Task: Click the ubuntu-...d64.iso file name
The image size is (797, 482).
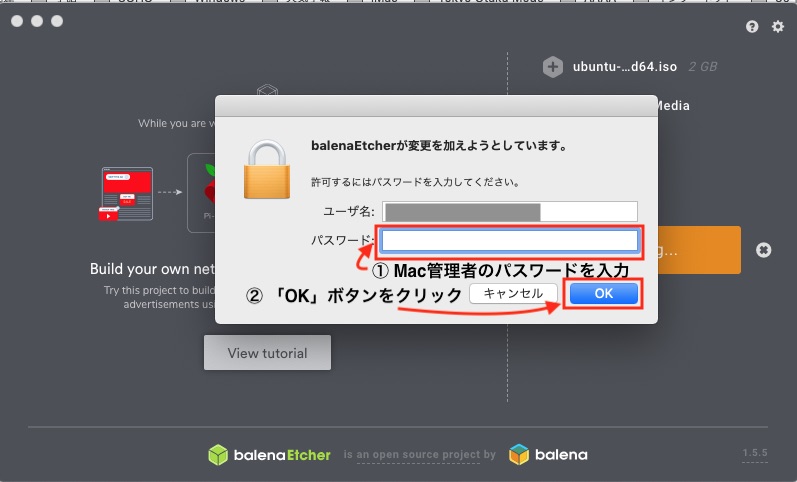Action: click(625, 67)
